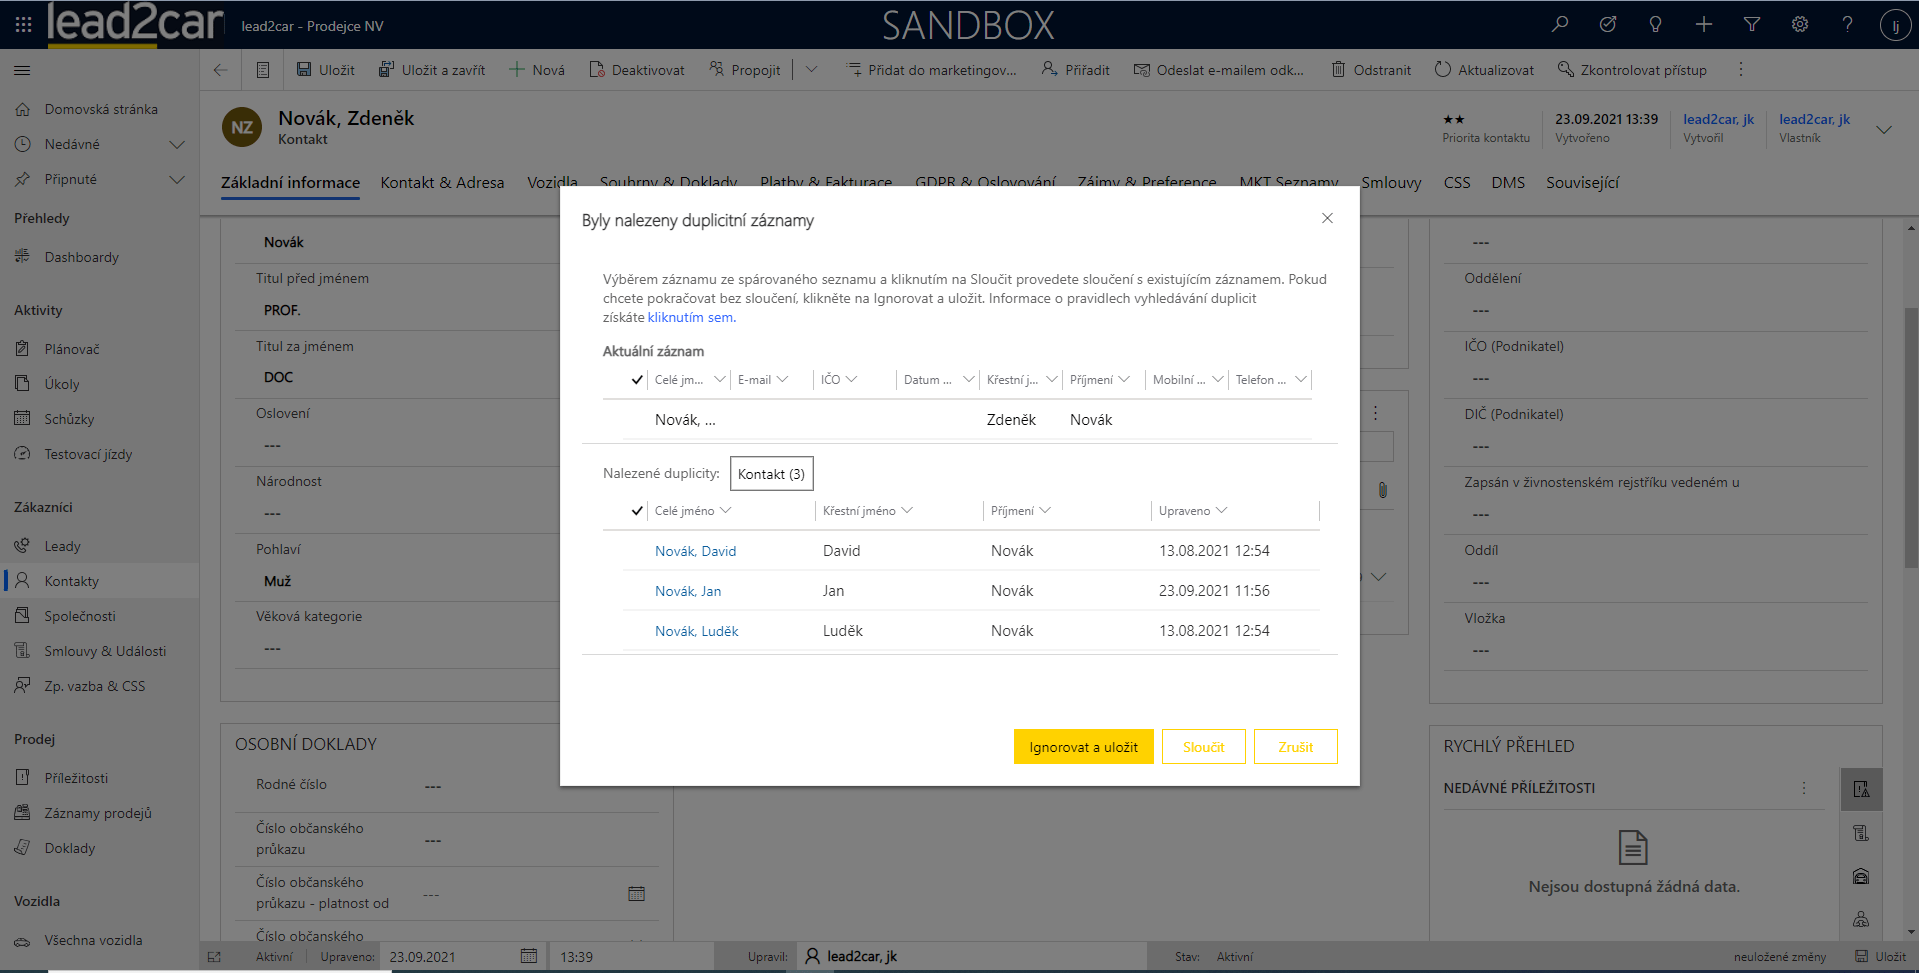Expand the Propojit split-button dropdown arrow
Viewport: 1919px width, 973px height.
[811, 70]
